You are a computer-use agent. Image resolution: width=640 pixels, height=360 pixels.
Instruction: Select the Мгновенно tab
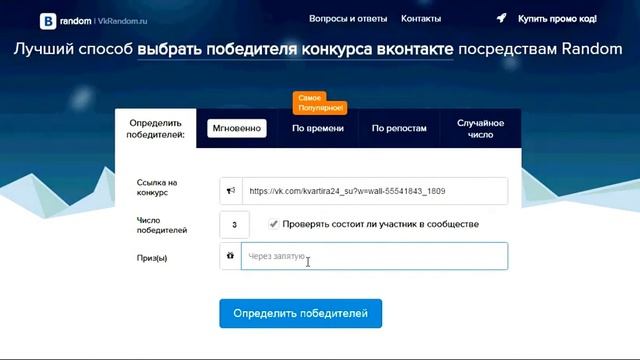[237, 128]
